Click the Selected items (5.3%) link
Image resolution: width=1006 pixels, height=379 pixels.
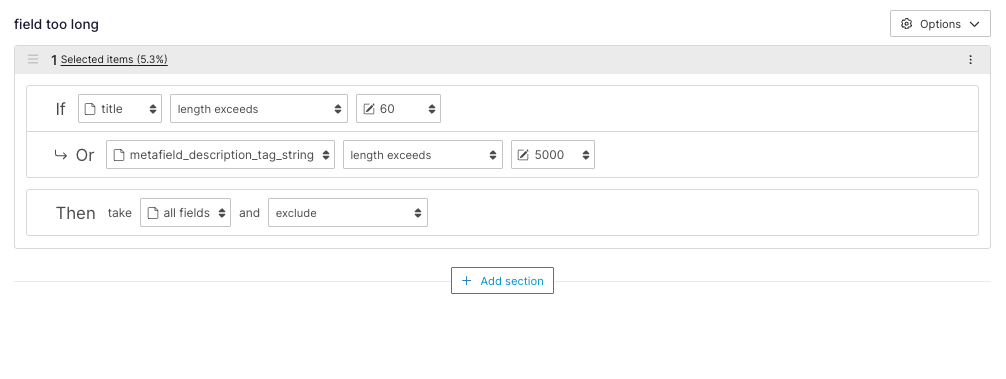(x=114, y=60)
